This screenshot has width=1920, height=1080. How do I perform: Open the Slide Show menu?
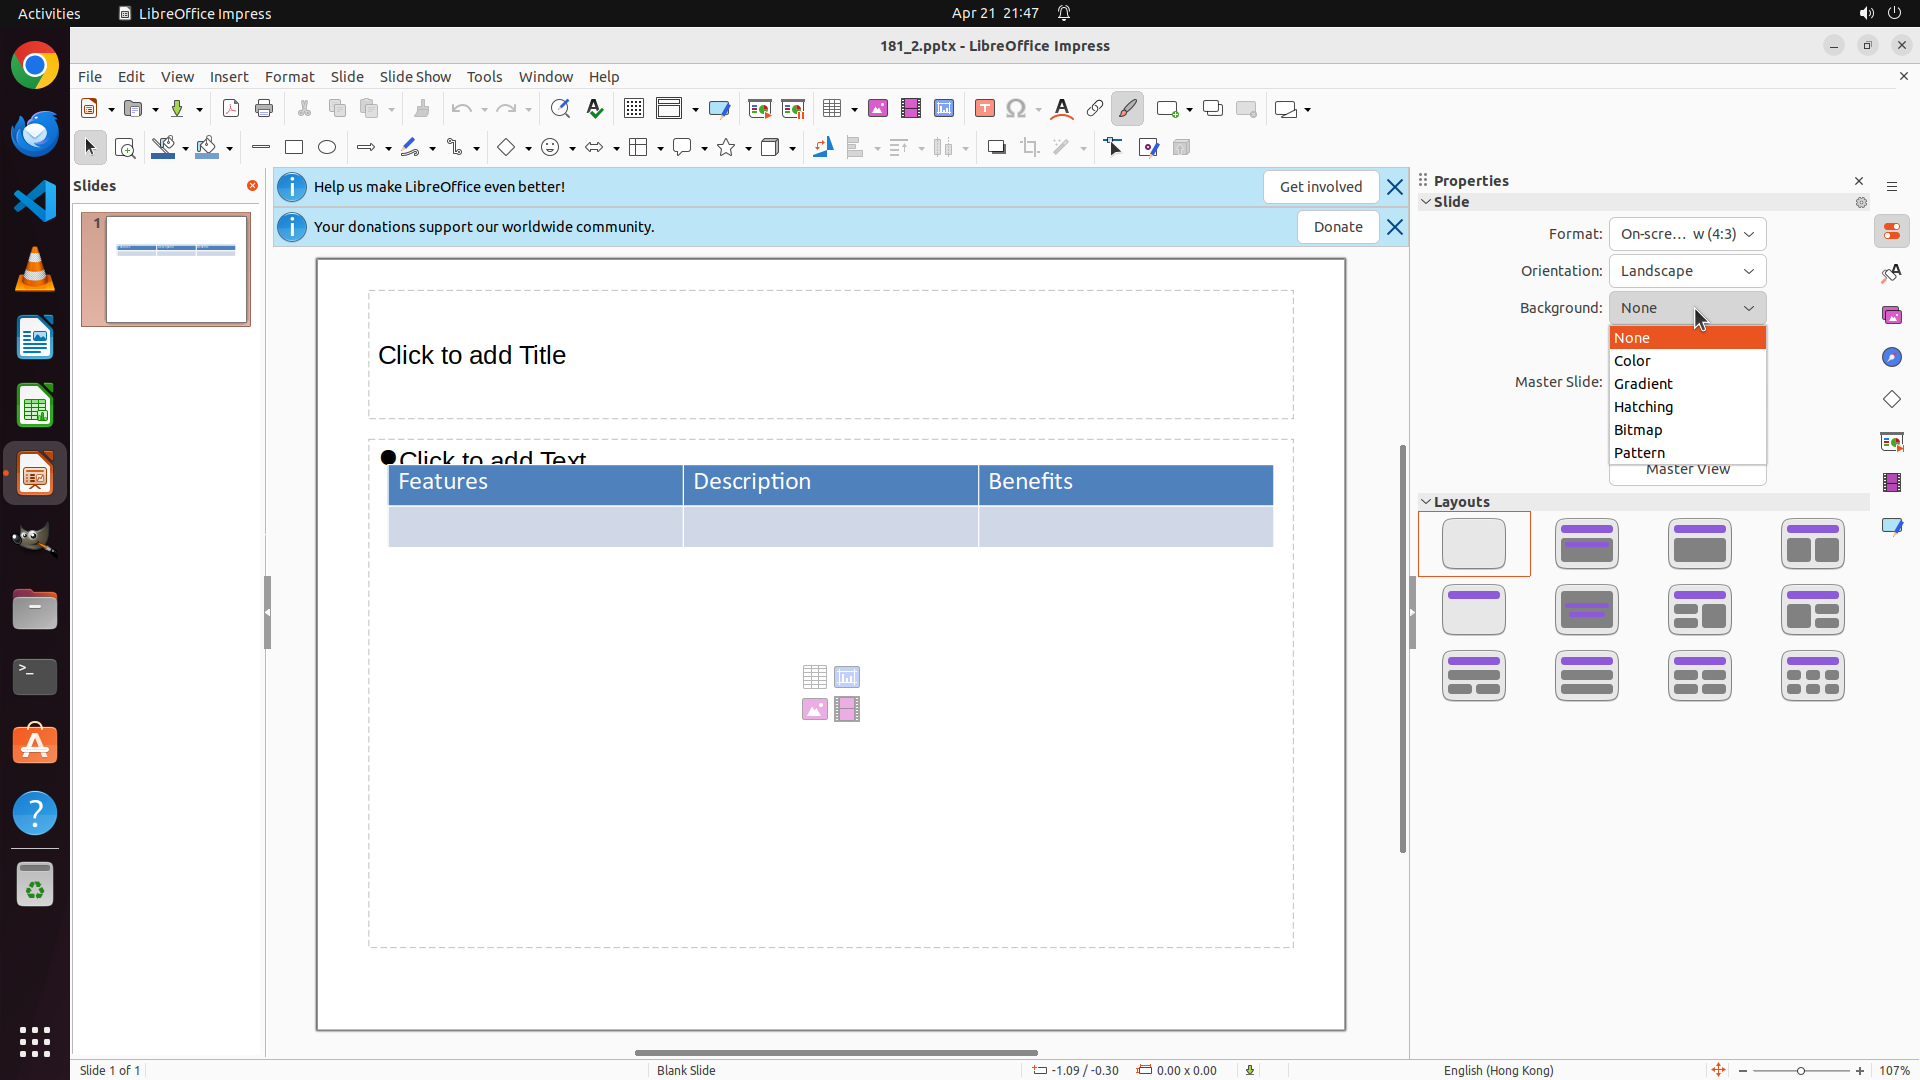pyautogui.click(x=415, y=77)
